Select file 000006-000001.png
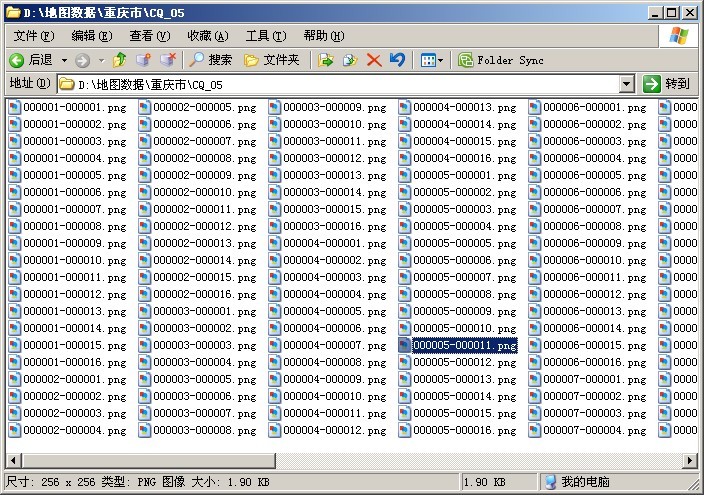The height and width of the screenshot is (495, 704). click(x=588, y=107)
